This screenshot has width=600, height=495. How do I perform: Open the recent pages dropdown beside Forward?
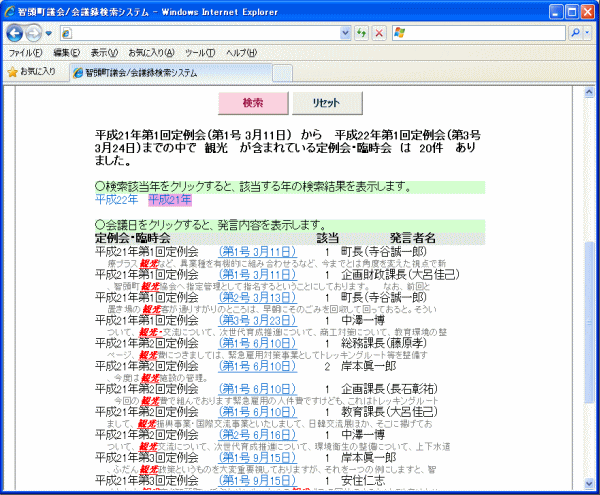49,33
